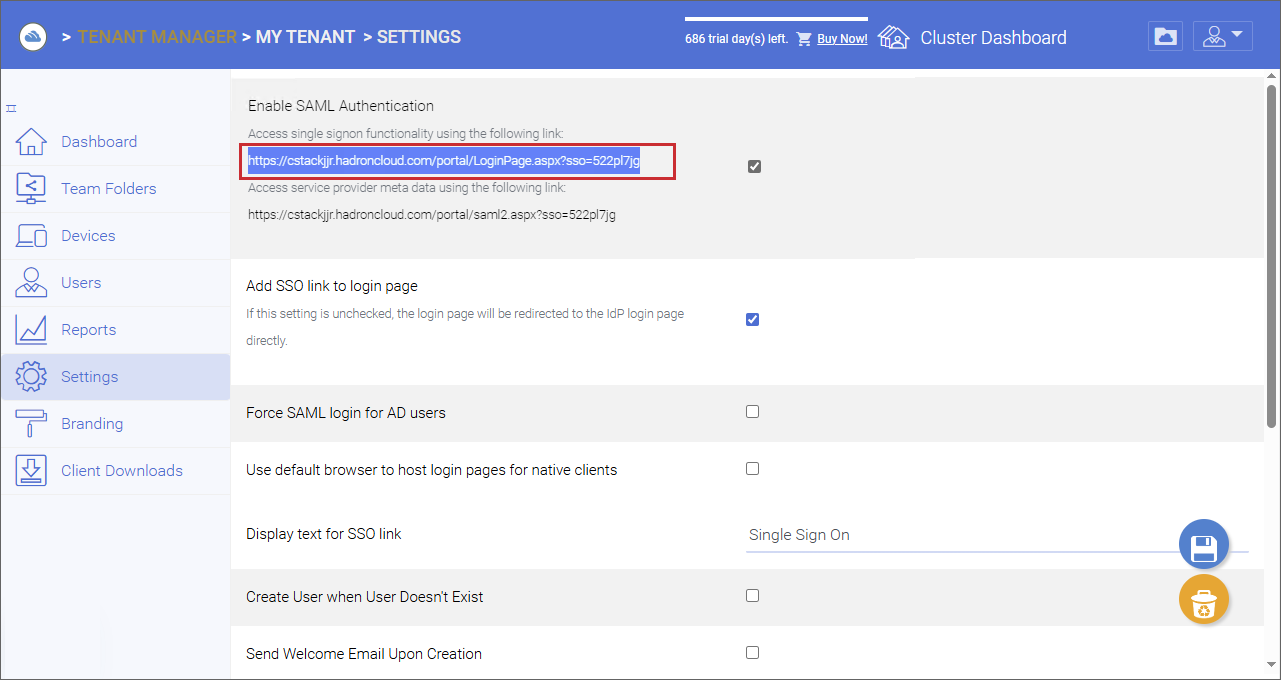Open Reports section

[x=116, y=330]
